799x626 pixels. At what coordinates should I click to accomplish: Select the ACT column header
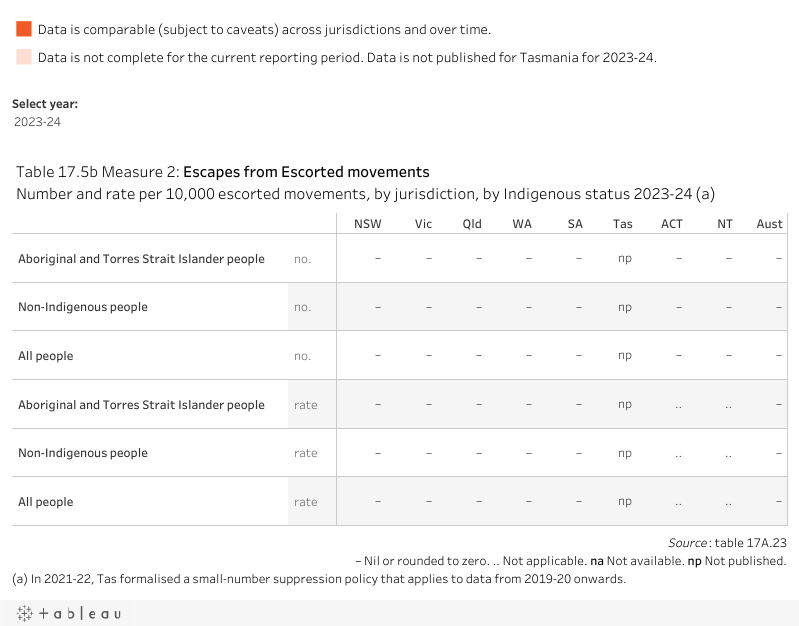pyautogui.click(x=672, y=224)
